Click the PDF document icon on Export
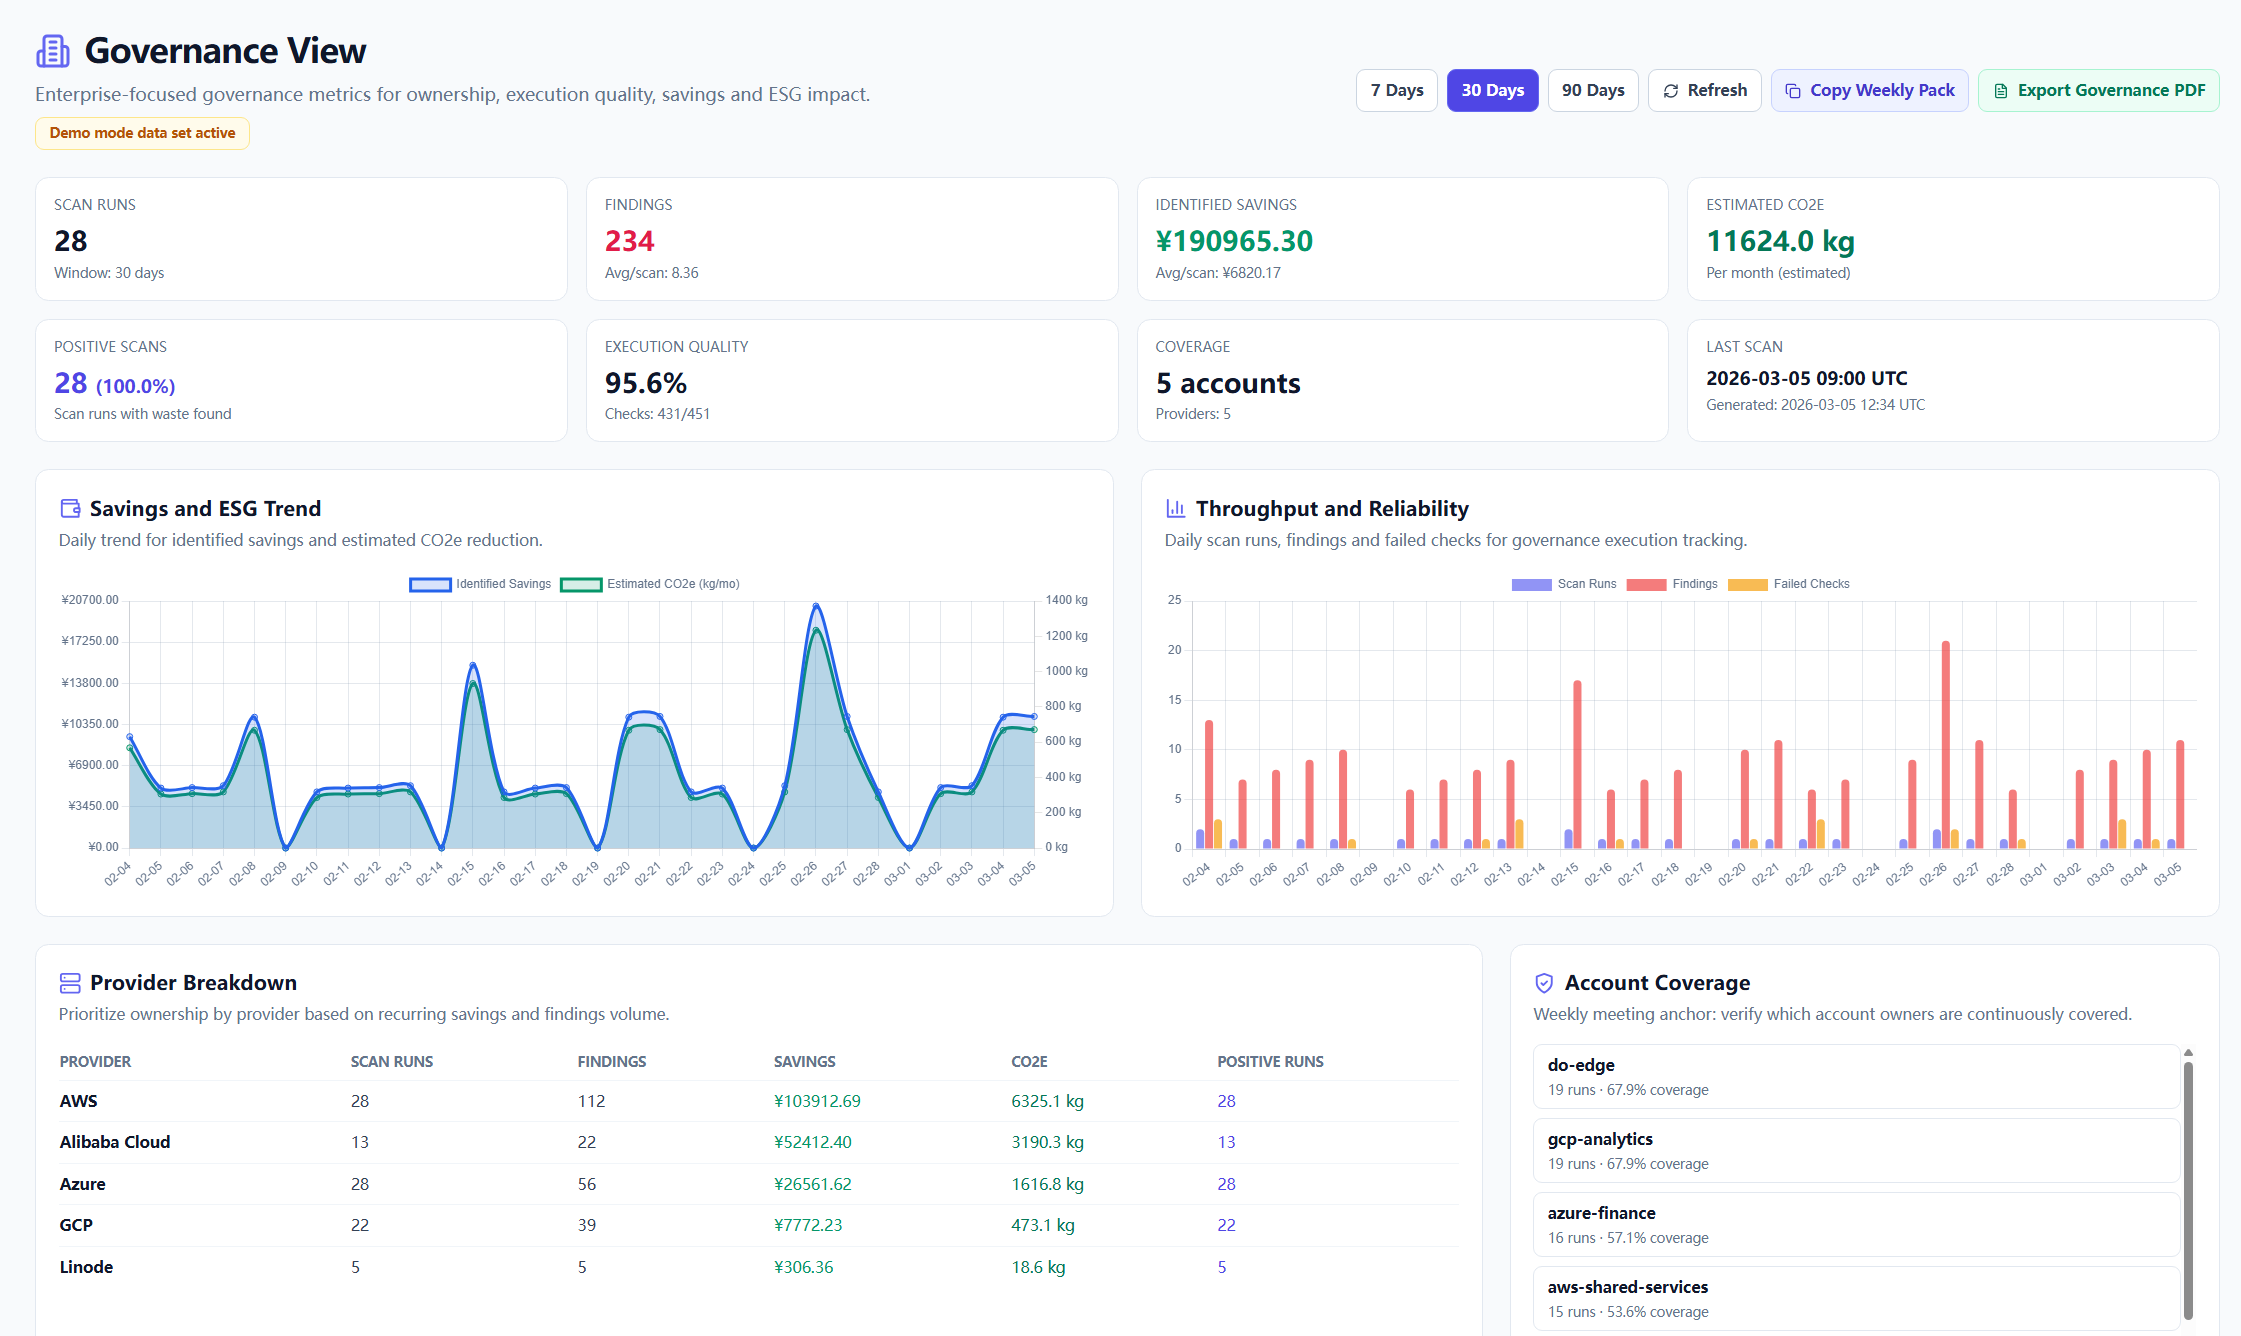 (x=2000, y=91)
